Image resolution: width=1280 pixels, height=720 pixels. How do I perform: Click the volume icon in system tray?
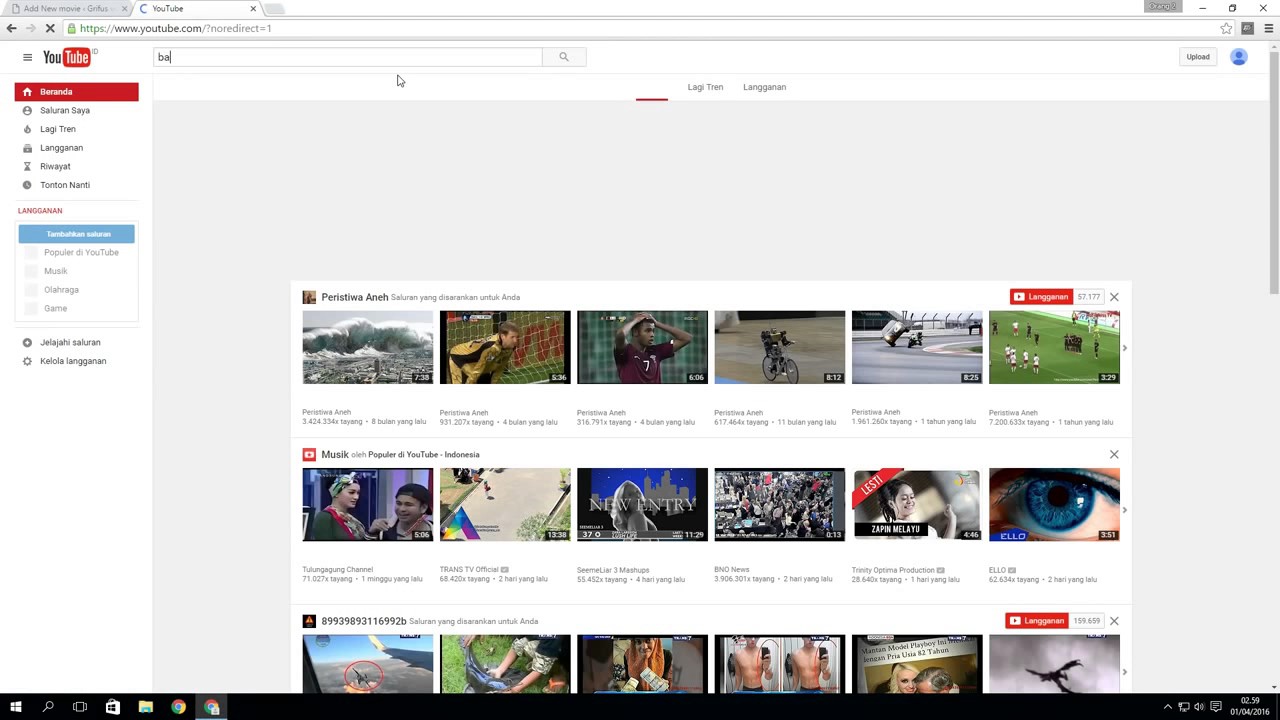click(1199, 707)
